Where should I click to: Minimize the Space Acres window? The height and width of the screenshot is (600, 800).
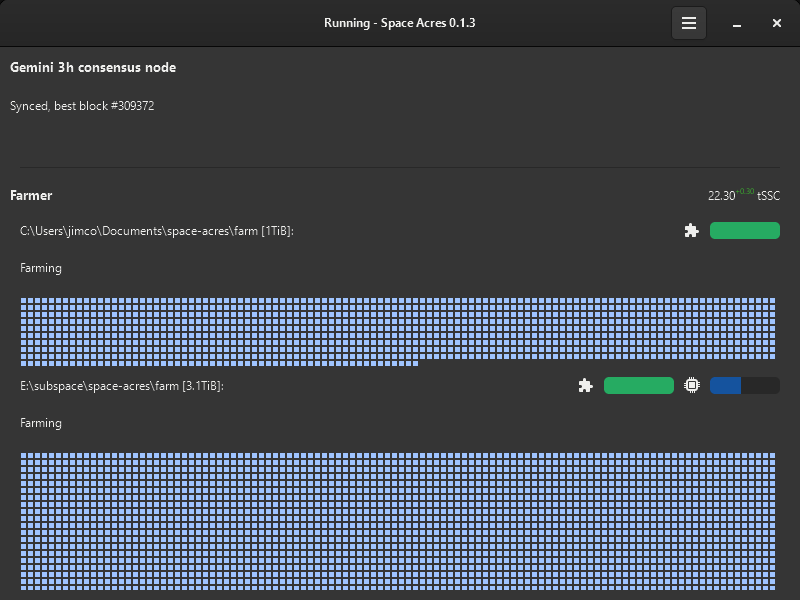click(x=736, y=23)
